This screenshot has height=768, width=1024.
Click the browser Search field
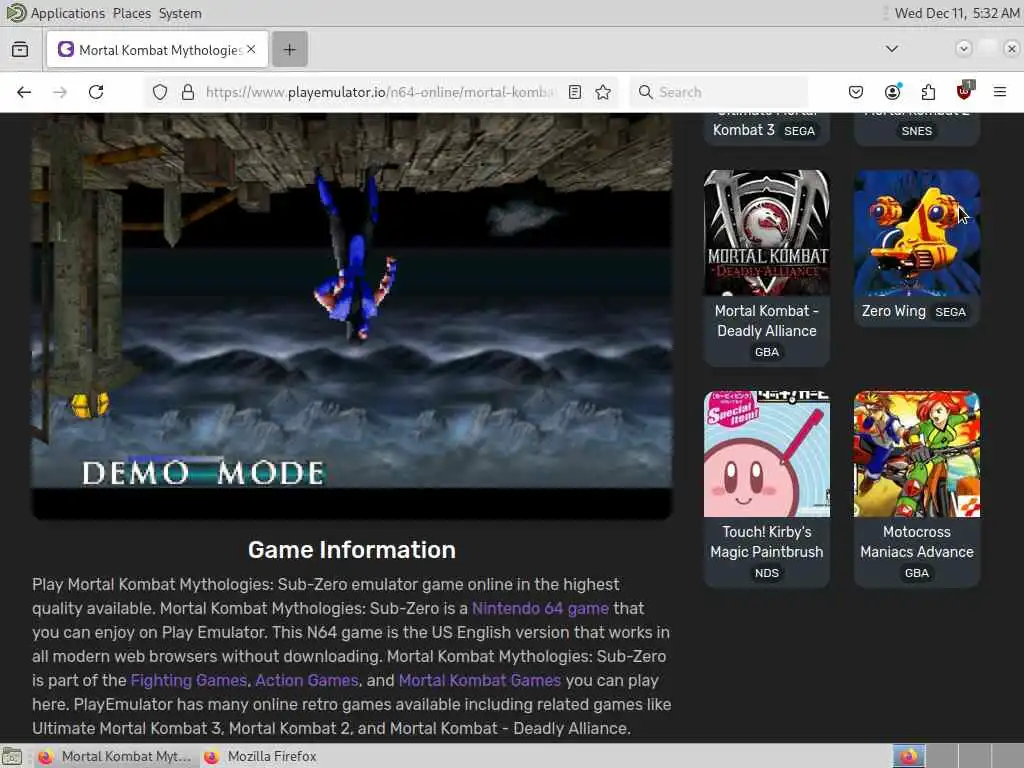pyautogui.click(x=718, y=92)
